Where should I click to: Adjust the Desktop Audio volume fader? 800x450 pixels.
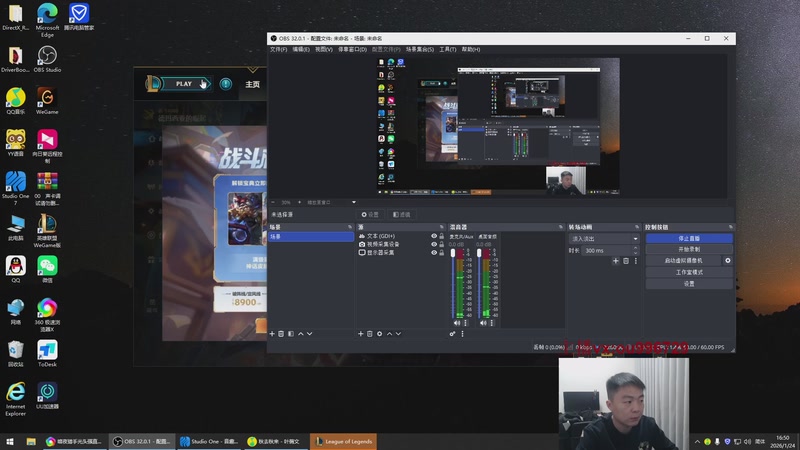tap(479, 254)
